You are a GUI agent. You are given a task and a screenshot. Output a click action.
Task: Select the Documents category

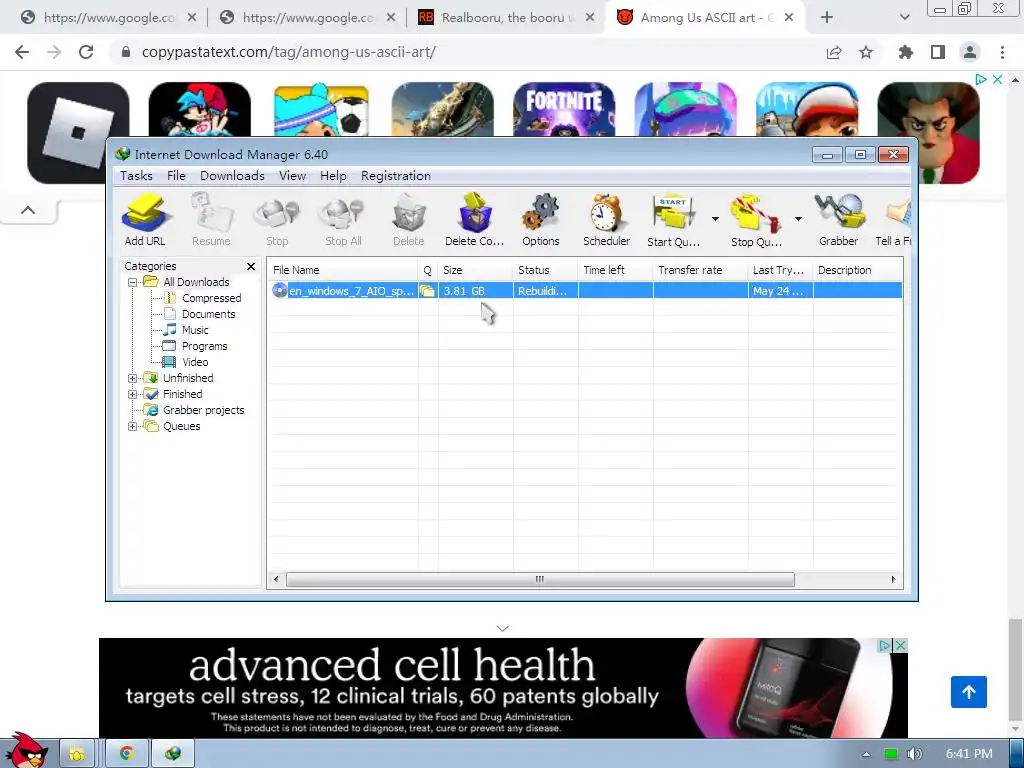[208, 314]
